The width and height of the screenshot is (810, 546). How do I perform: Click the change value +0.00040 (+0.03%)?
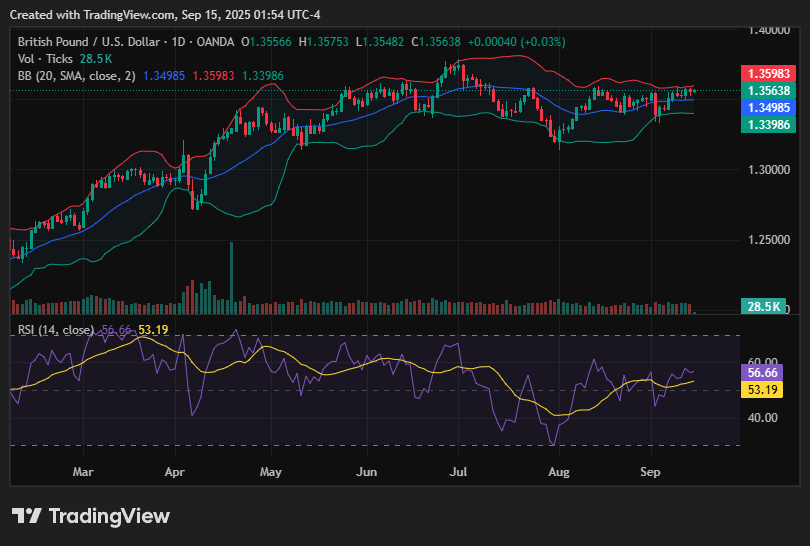click(517, 42)
